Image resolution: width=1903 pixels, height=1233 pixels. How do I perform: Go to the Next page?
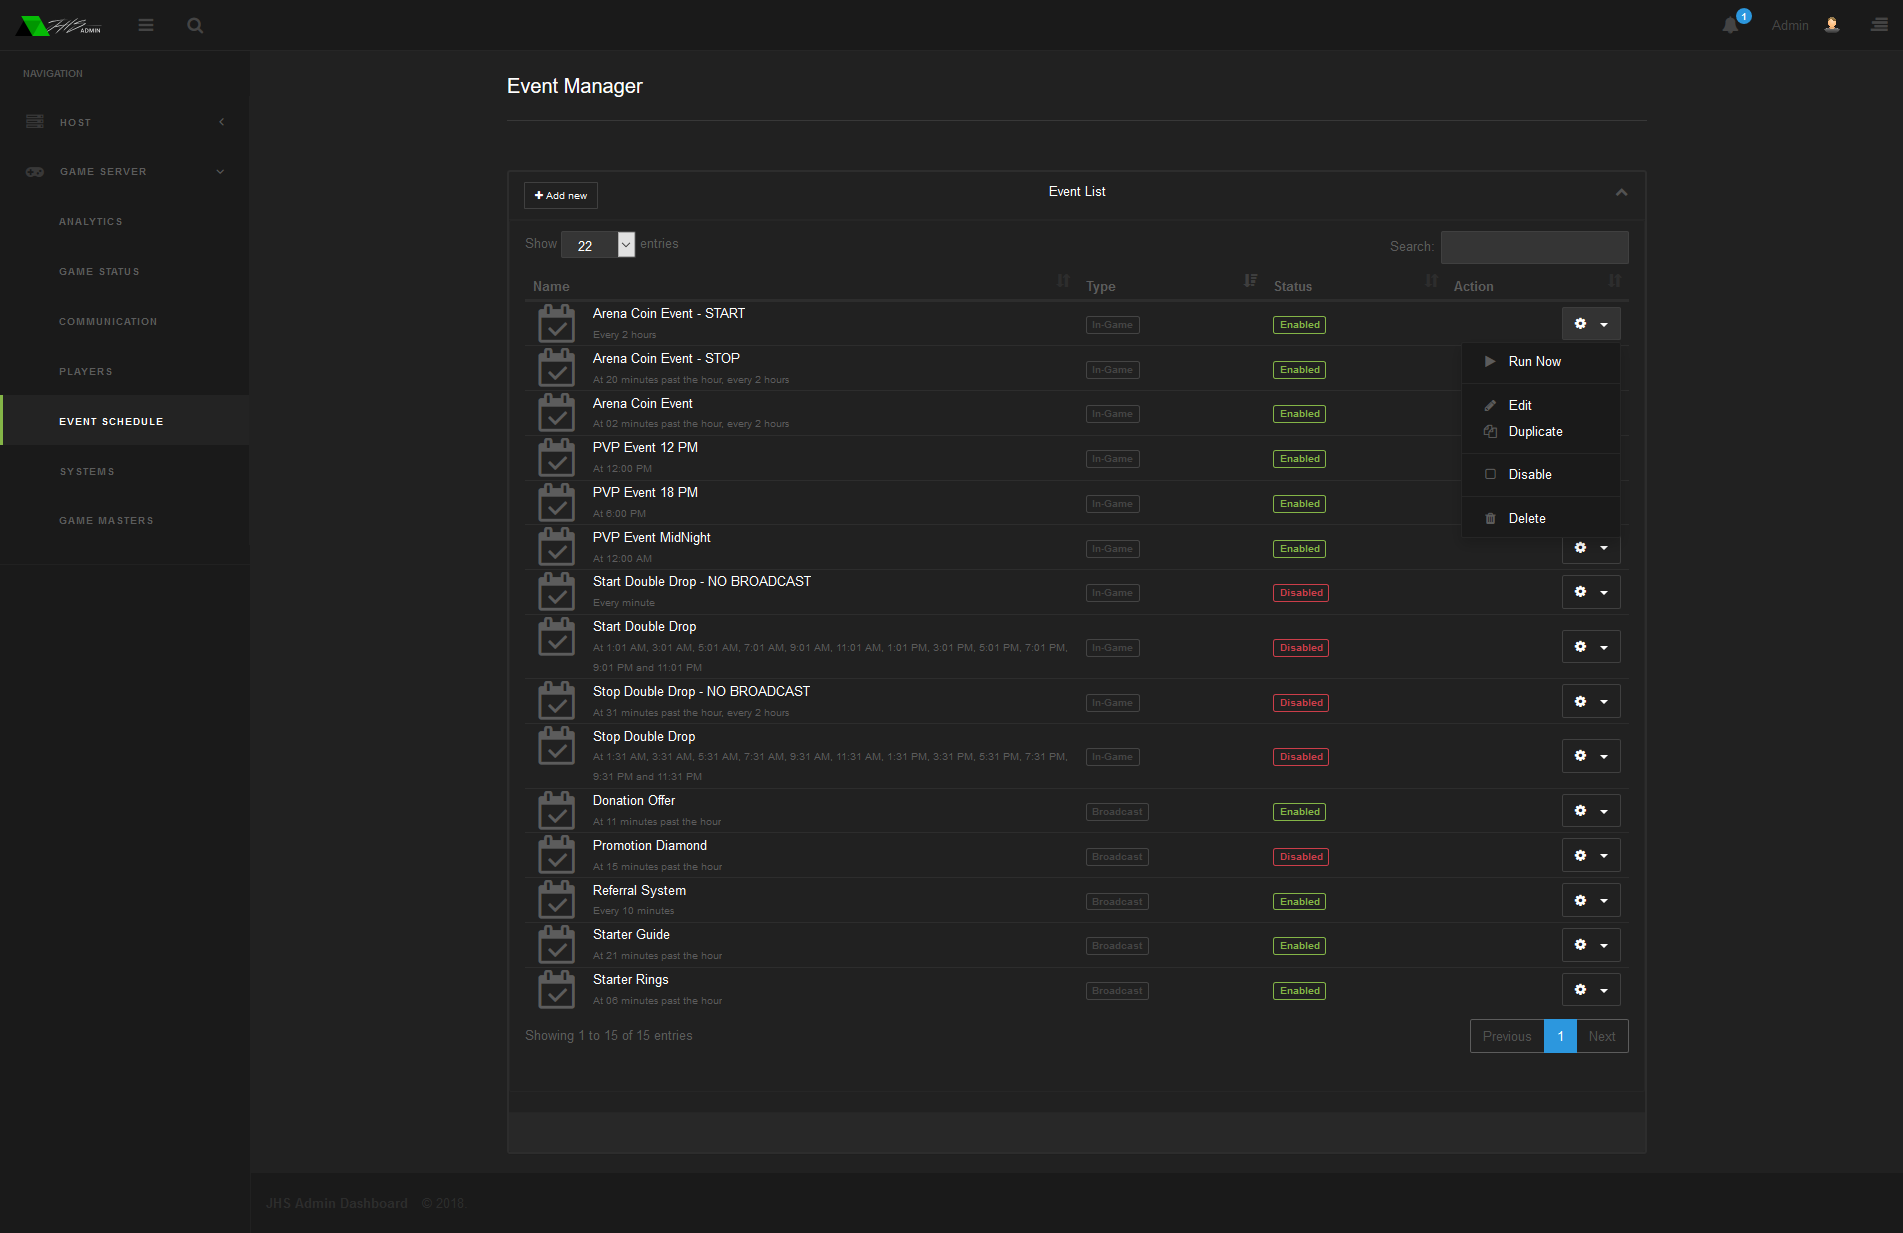(1602, 1037)
